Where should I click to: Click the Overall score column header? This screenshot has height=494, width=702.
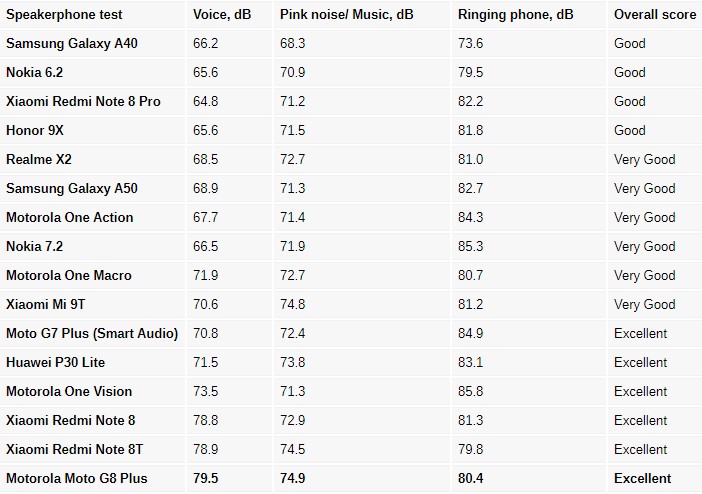point(655,15)
